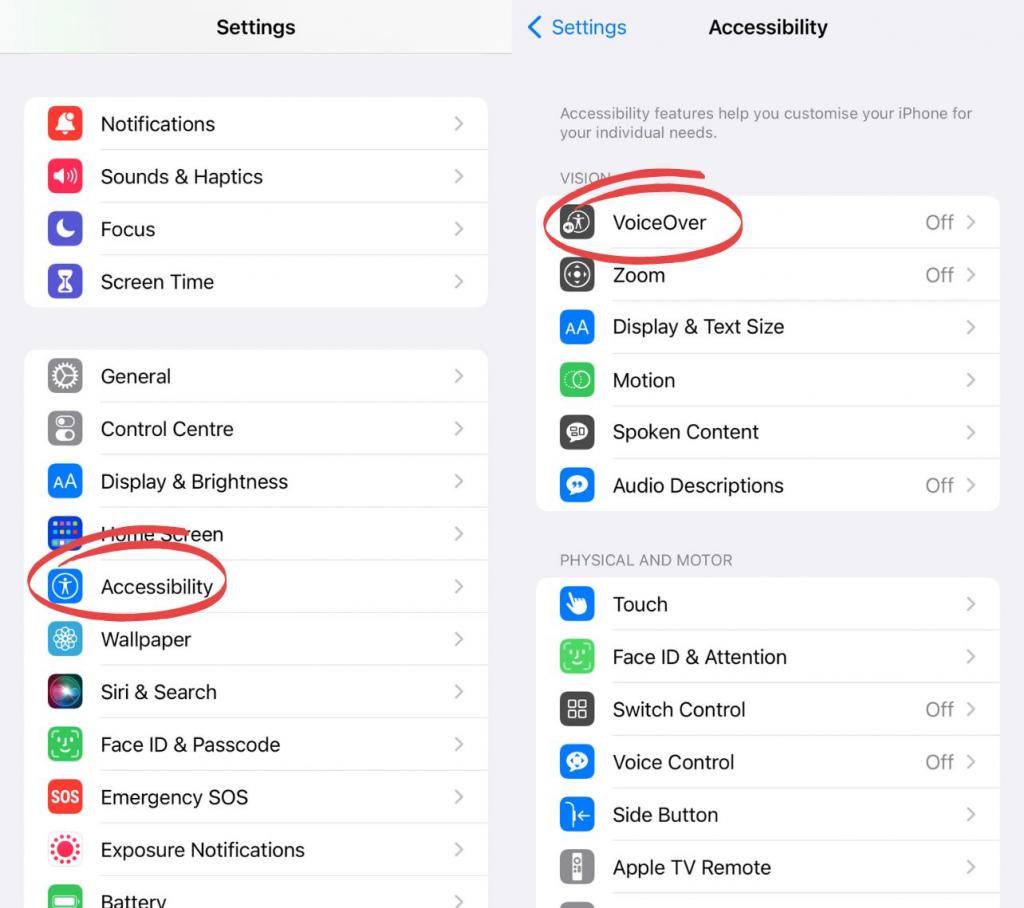The height and width of the screenshot is (908, 1024).
Task: Tap the Battery row label
Action: 133,900
